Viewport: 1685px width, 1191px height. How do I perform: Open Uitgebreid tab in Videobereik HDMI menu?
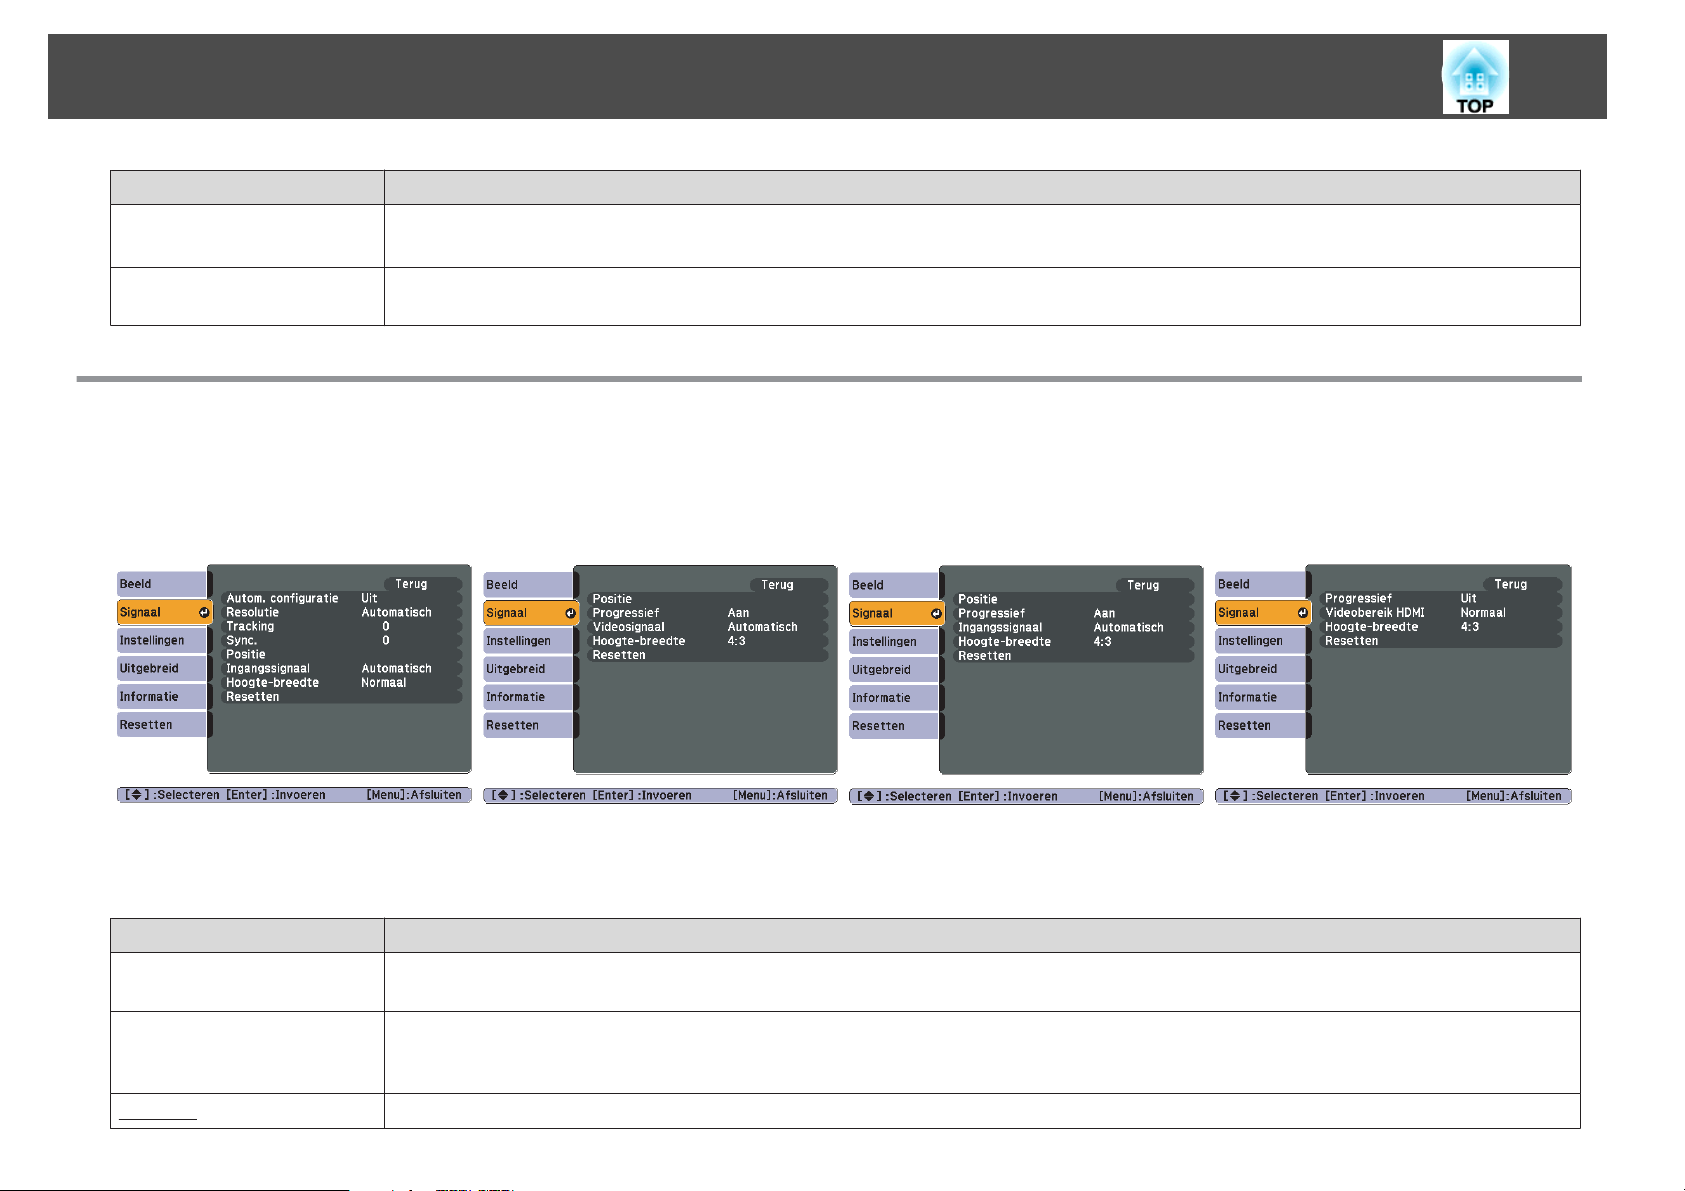click(1260, 669)
